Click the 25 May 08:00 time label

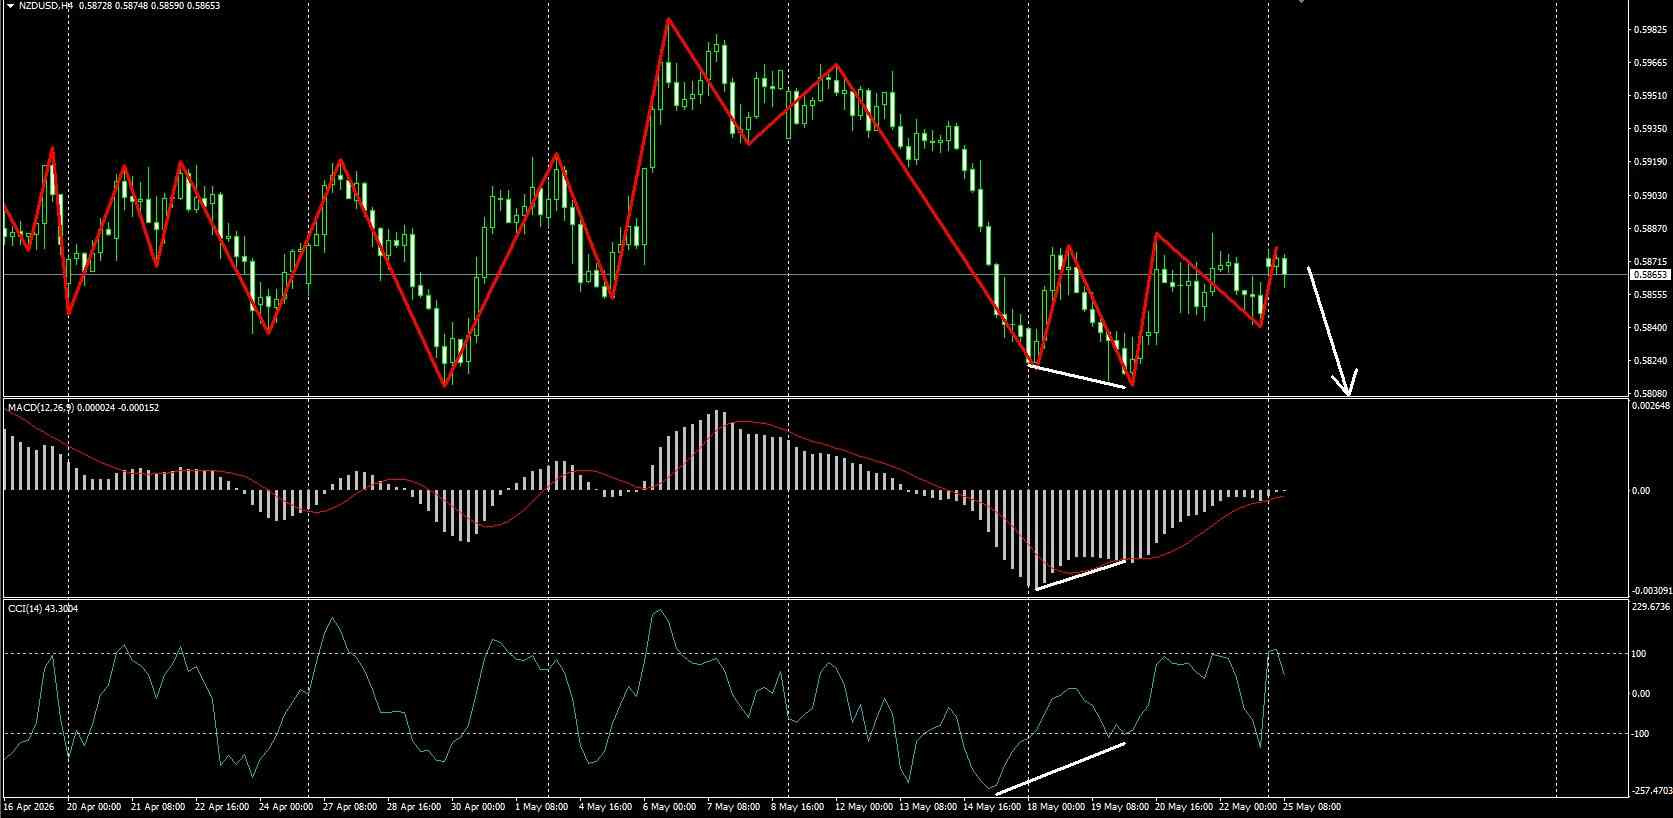pos(1311,806)
